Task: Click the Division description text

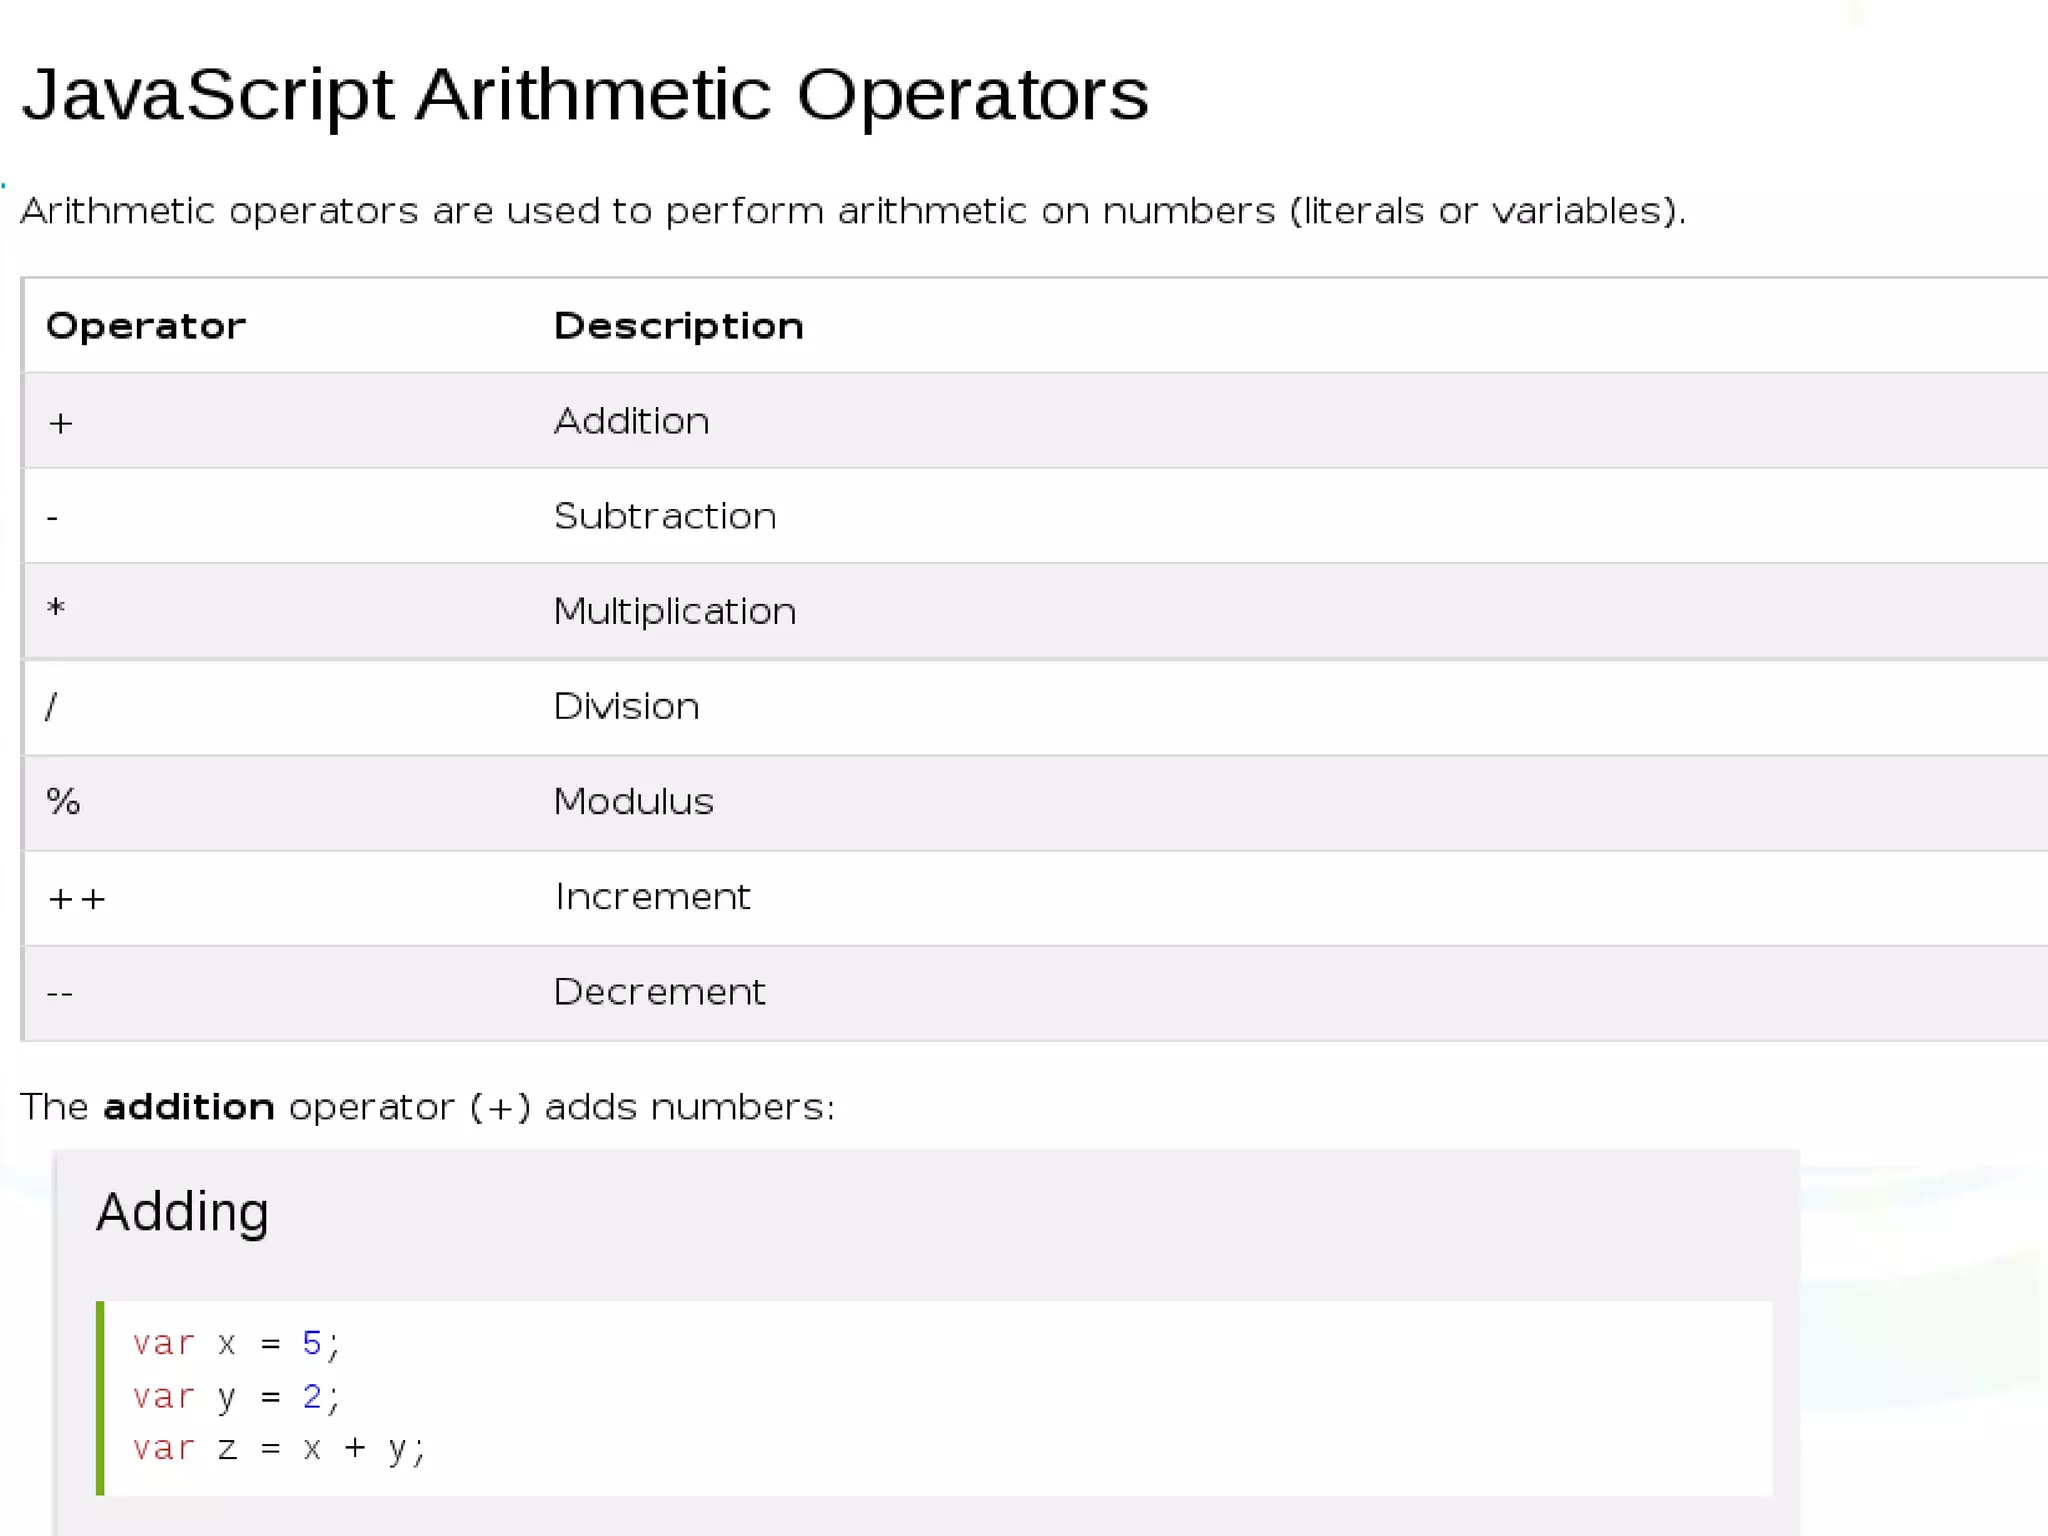Action: pos(626,706)
